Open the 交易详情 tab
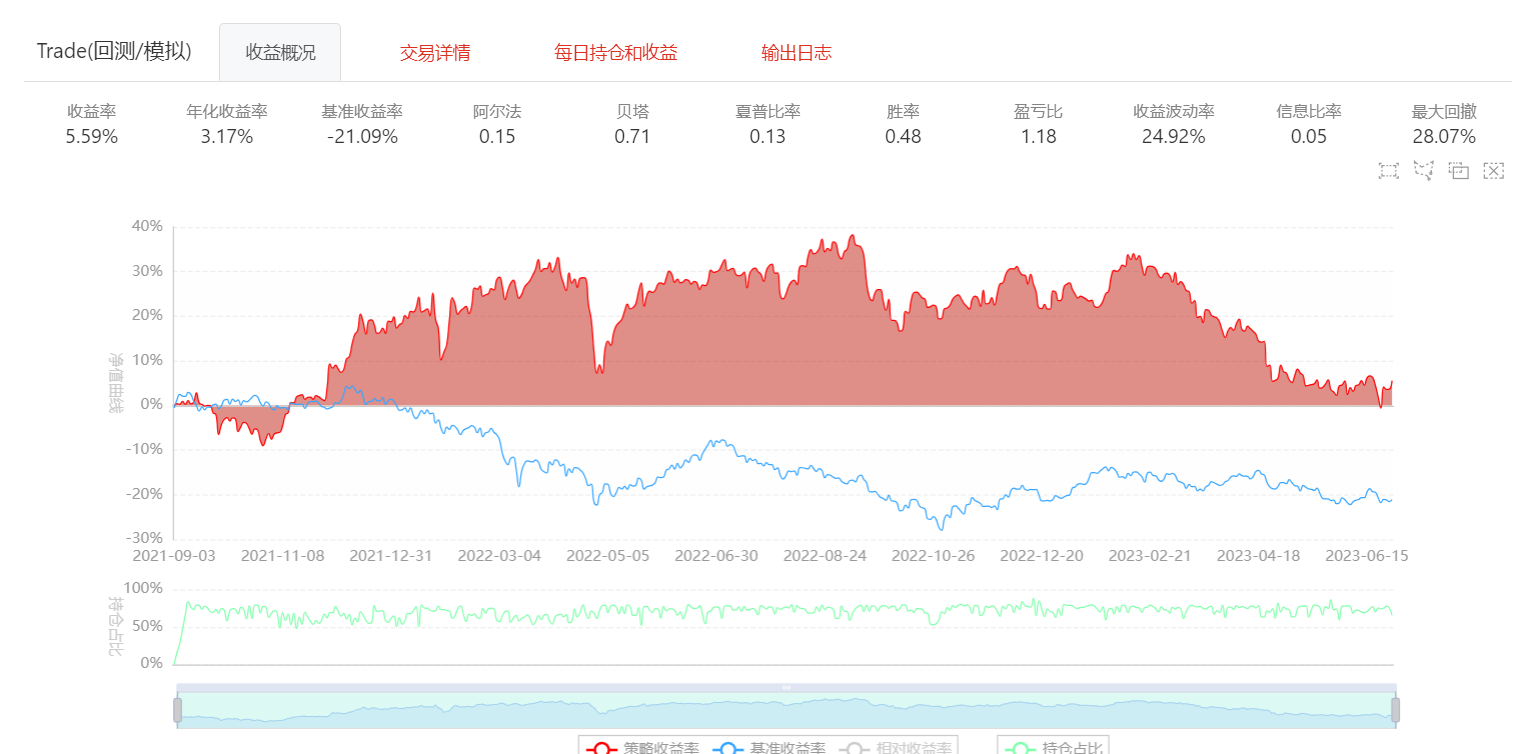The height and width of the screenshot is (754, 1524). pyautogui.click(x=435, y=53)
